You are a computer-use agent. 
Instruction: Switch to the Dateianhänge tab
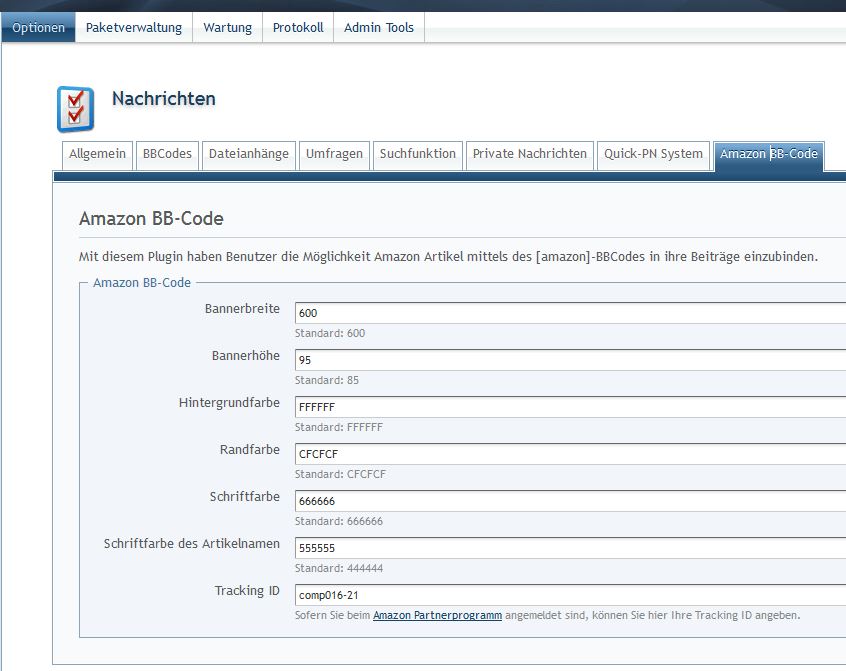(249, 155)
